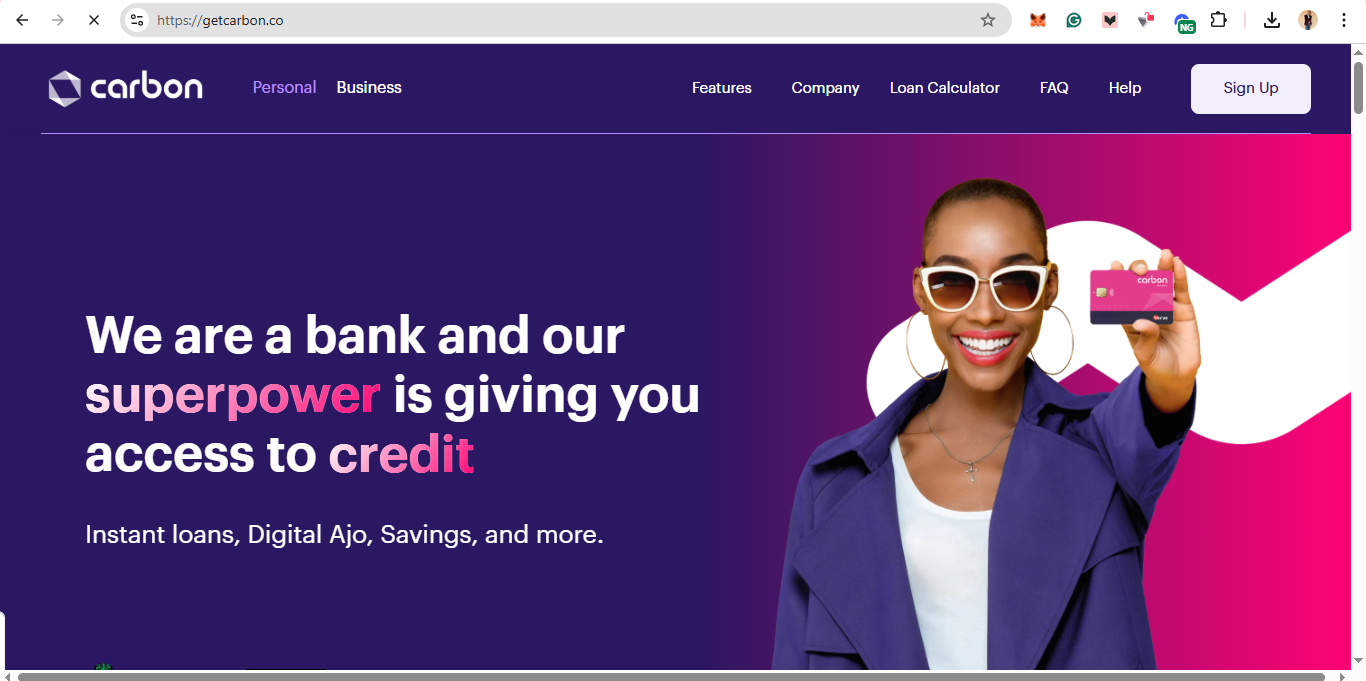The image size is (1366, 681).
Task: Open Chrome three-dot menu
Action: [x=1344, y=20]
